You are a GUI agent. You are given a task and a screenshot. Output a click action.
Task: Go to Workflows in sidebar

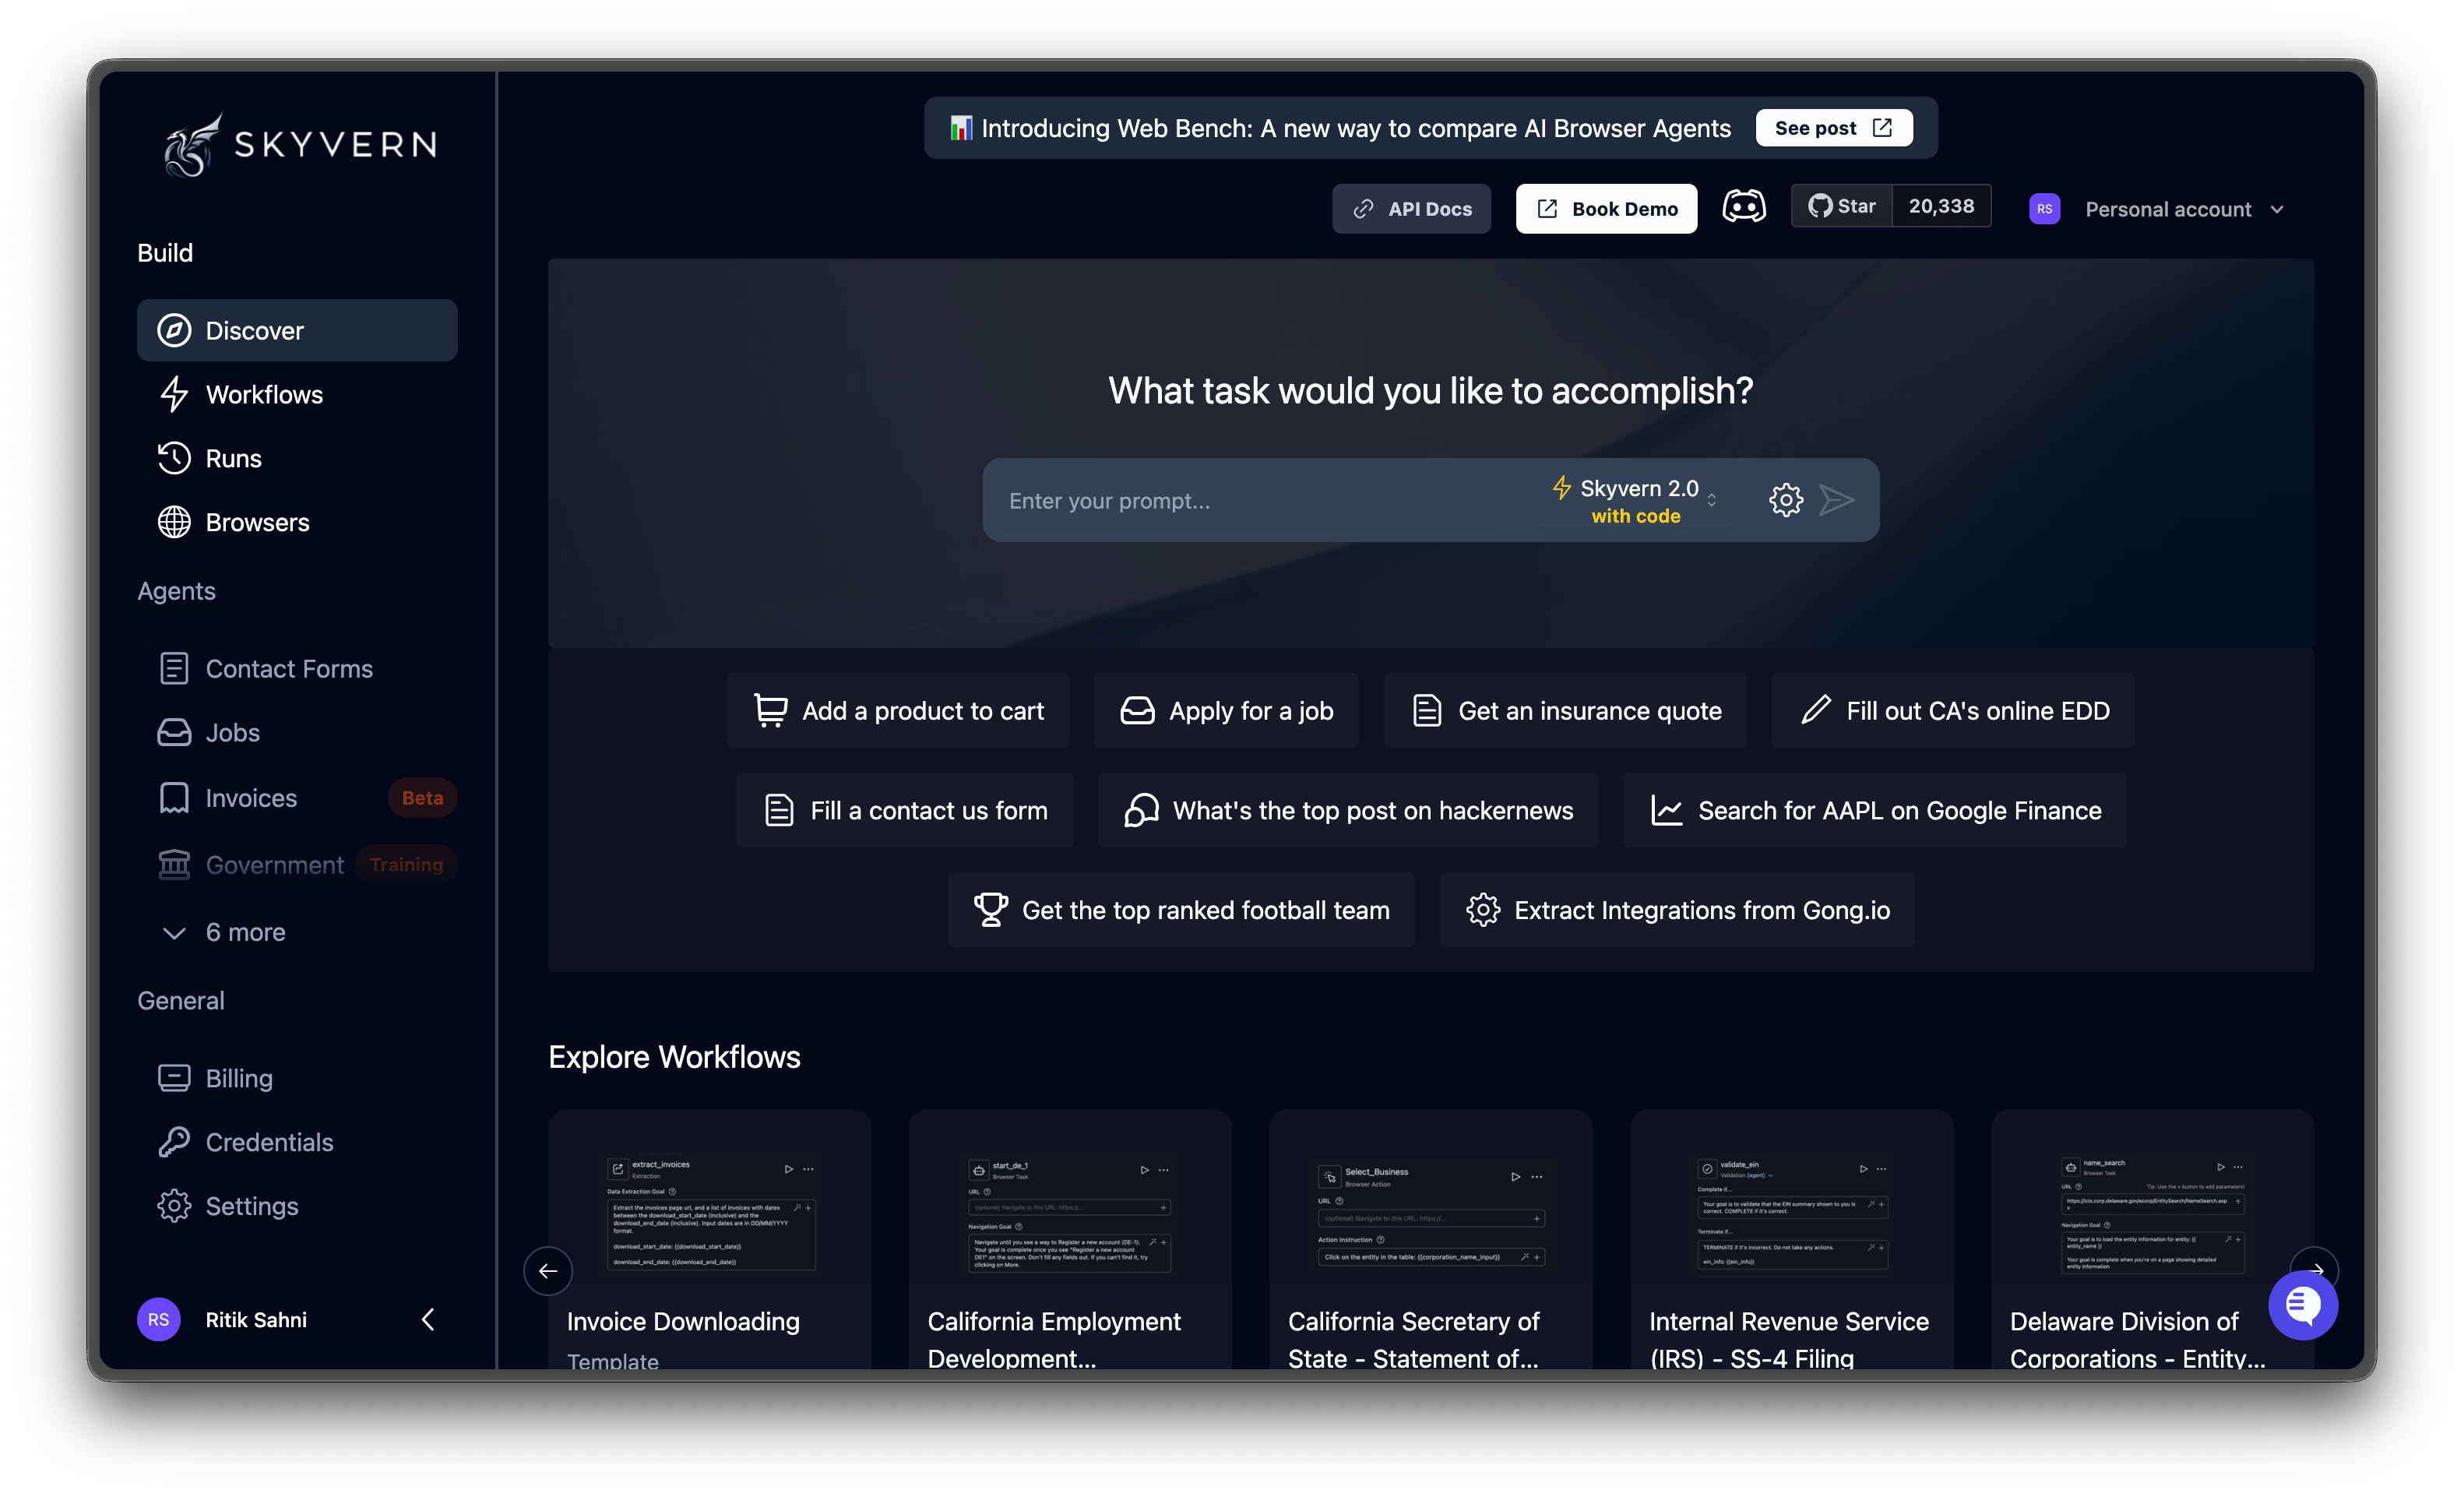297,394
